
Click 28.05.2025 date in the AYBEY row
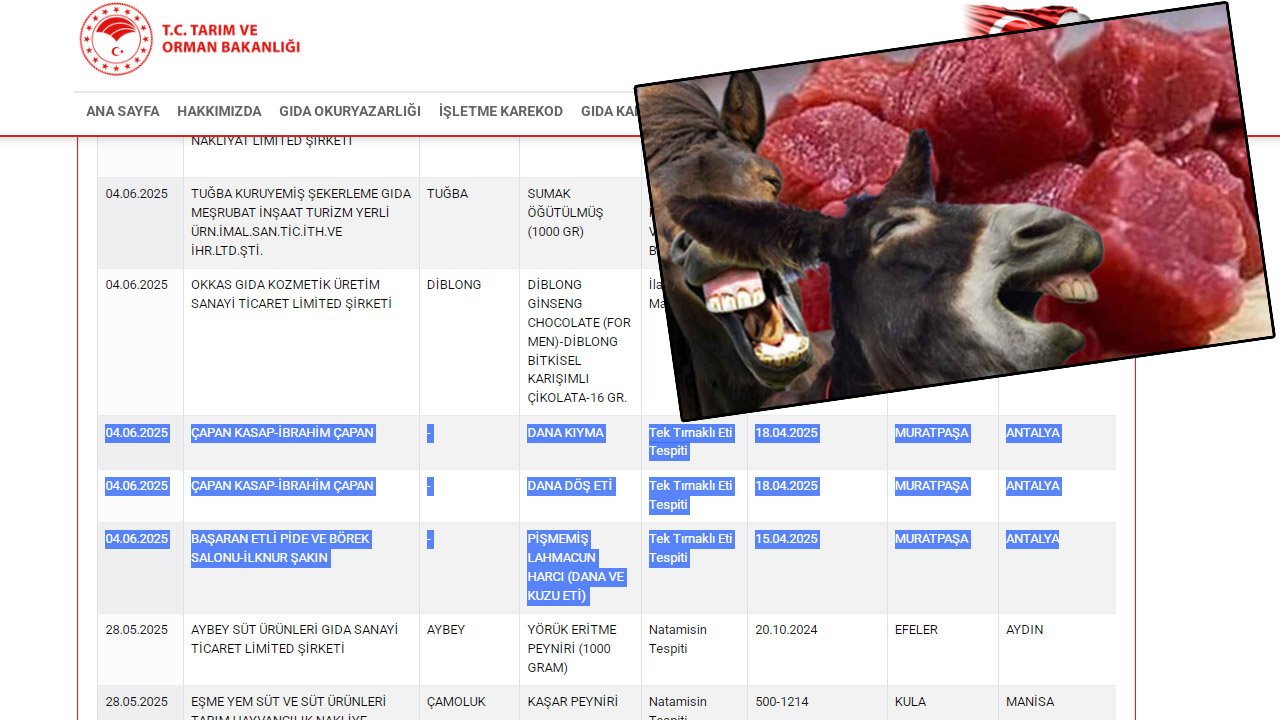point(140,649)
